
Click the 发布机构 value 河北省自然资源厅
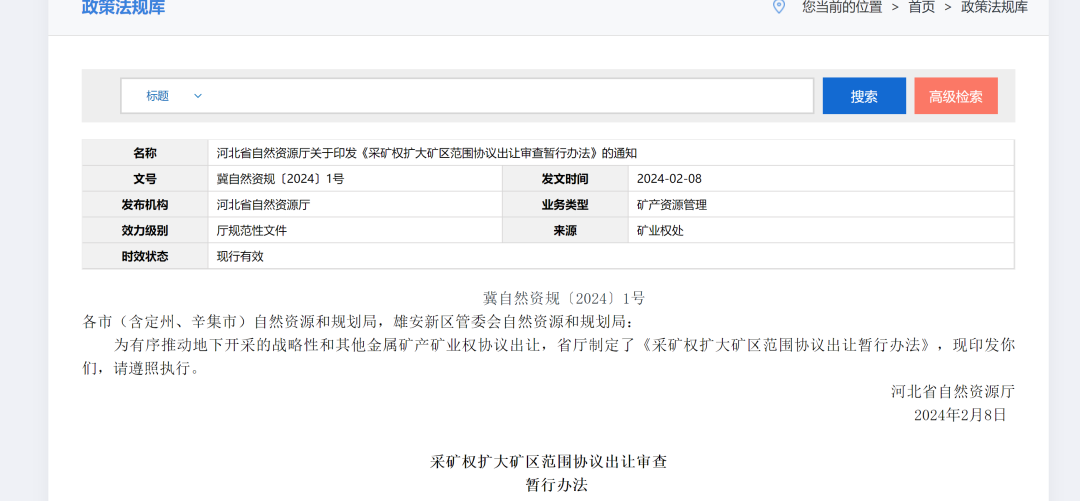tap(263, 205)
